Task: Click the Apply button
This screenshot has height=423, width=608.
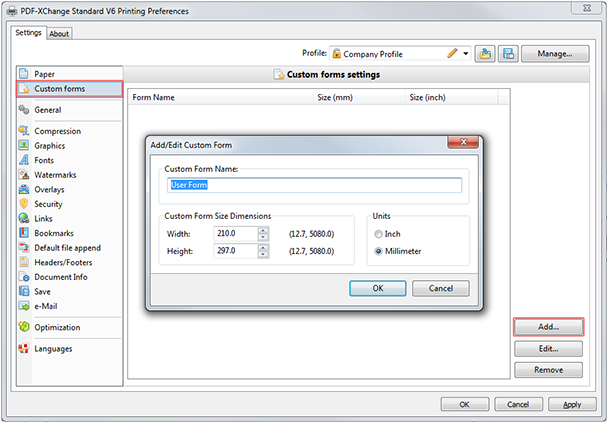Action: click(572, 404)
